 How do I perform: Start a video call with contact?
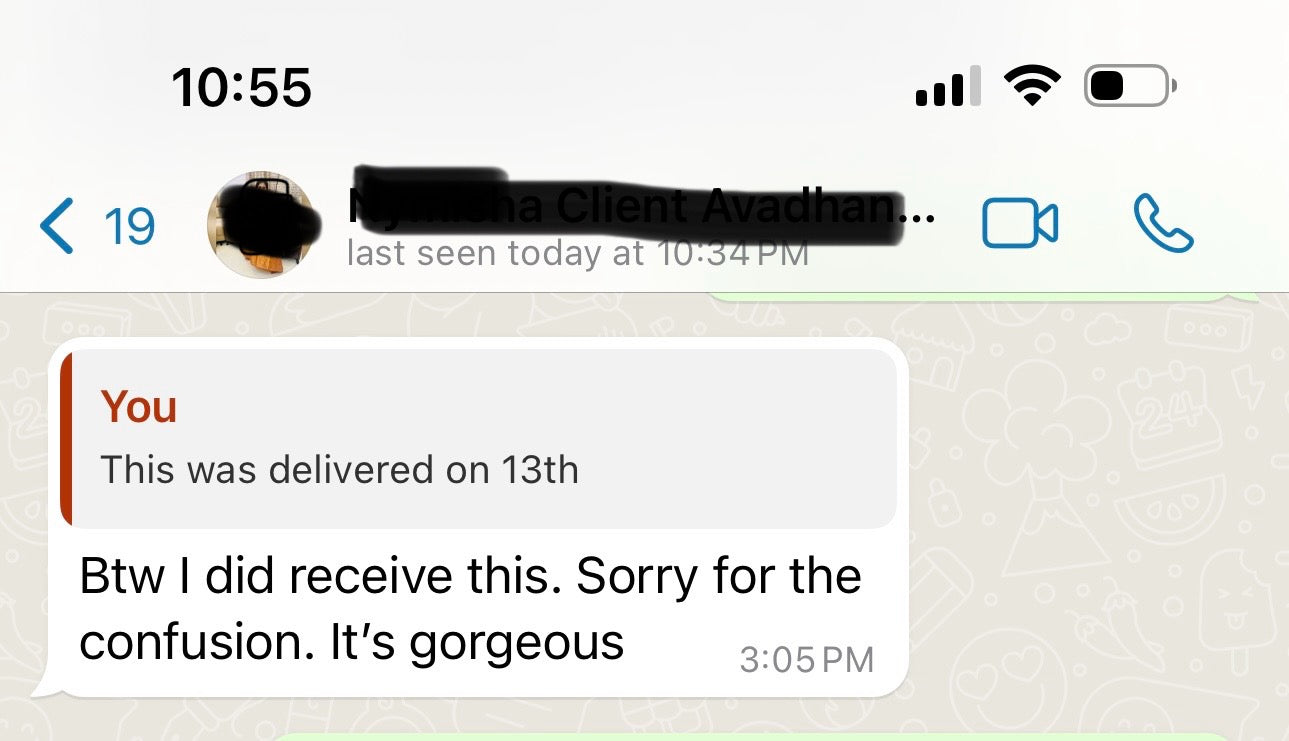[1020, 224]
